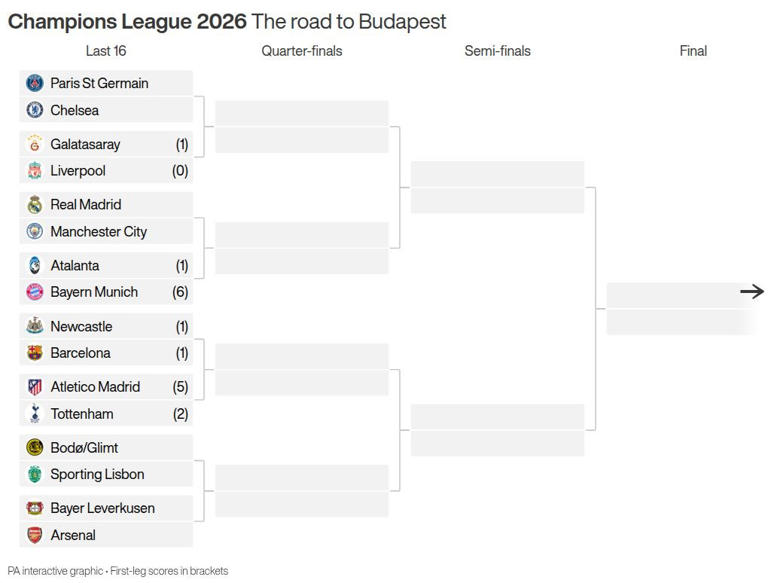Click the Real Madrid club crest
The width and height of the screenshot is (768, 583).
tap(35, 205)
